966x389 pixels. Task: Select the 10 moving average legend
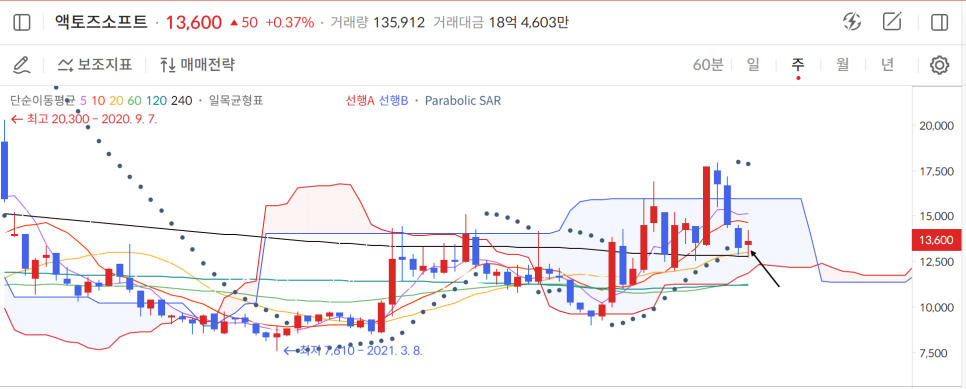(98, 100)
